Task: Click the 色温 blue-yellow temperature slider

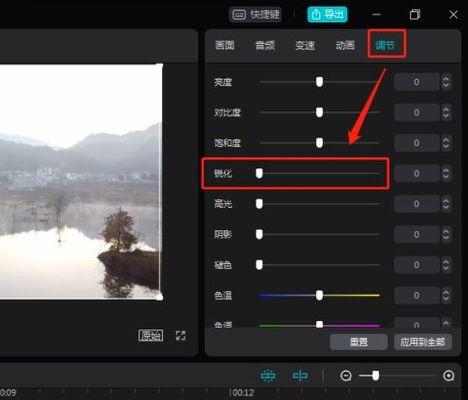Action: coord(319,295)
